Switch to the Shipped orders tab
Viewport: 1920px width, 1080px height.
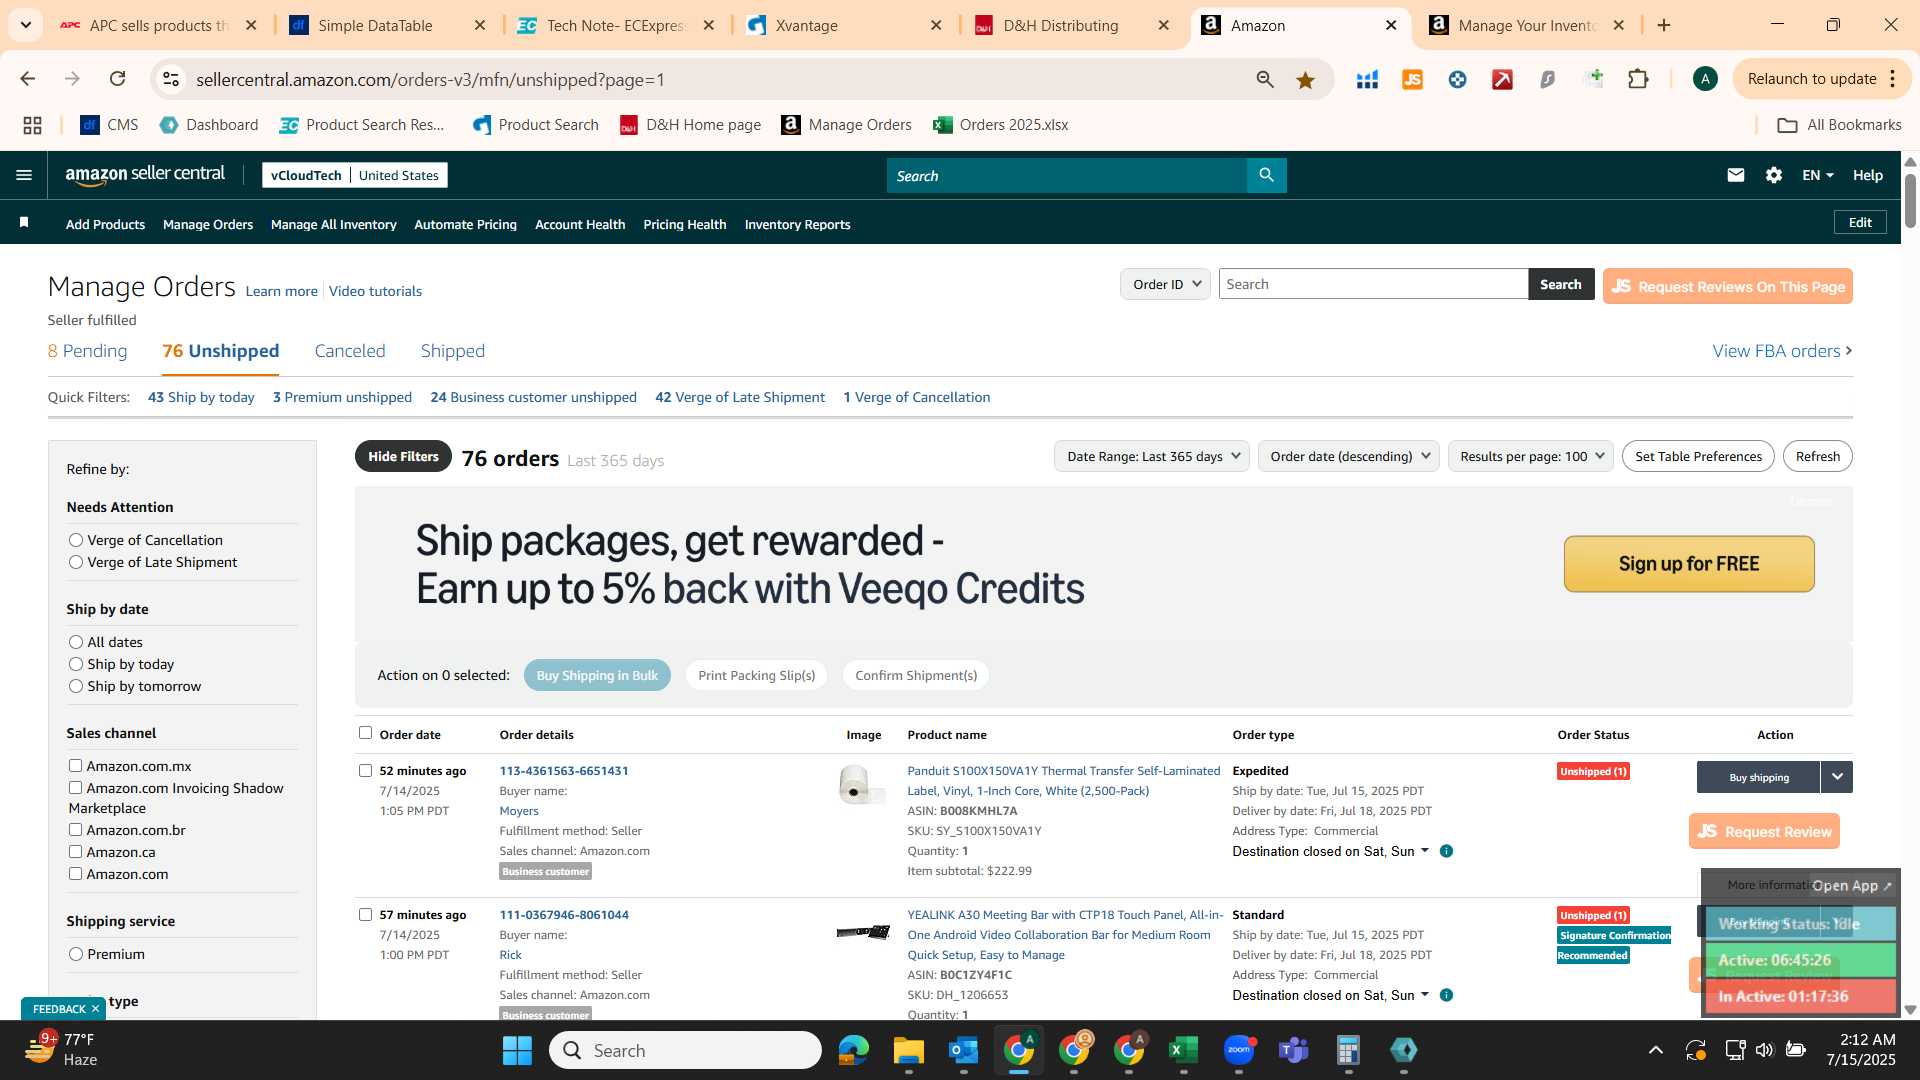click(x=453, y=351)
